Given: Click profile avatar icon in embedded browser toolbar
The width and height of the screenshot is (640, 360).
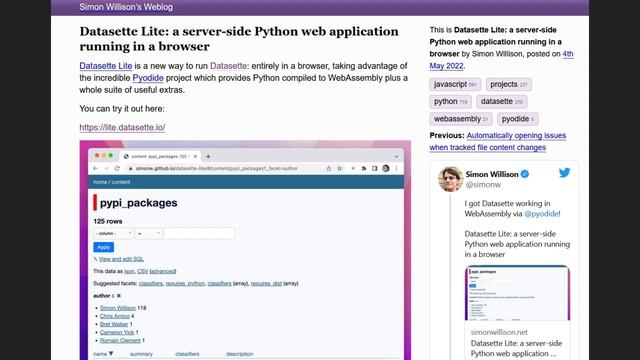Looking at the screenshot, I should [x=386, y=168].
